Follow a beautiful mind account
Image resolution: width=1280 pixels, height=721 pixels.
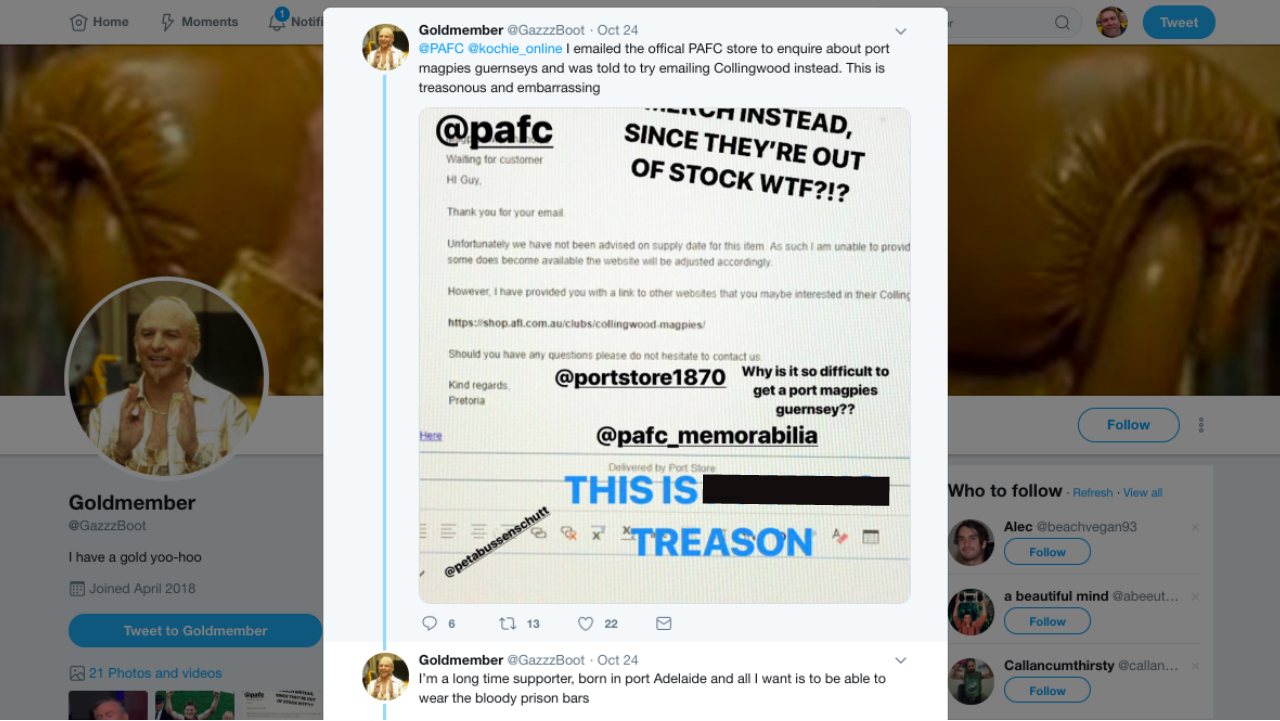(x=1047, y=621)
